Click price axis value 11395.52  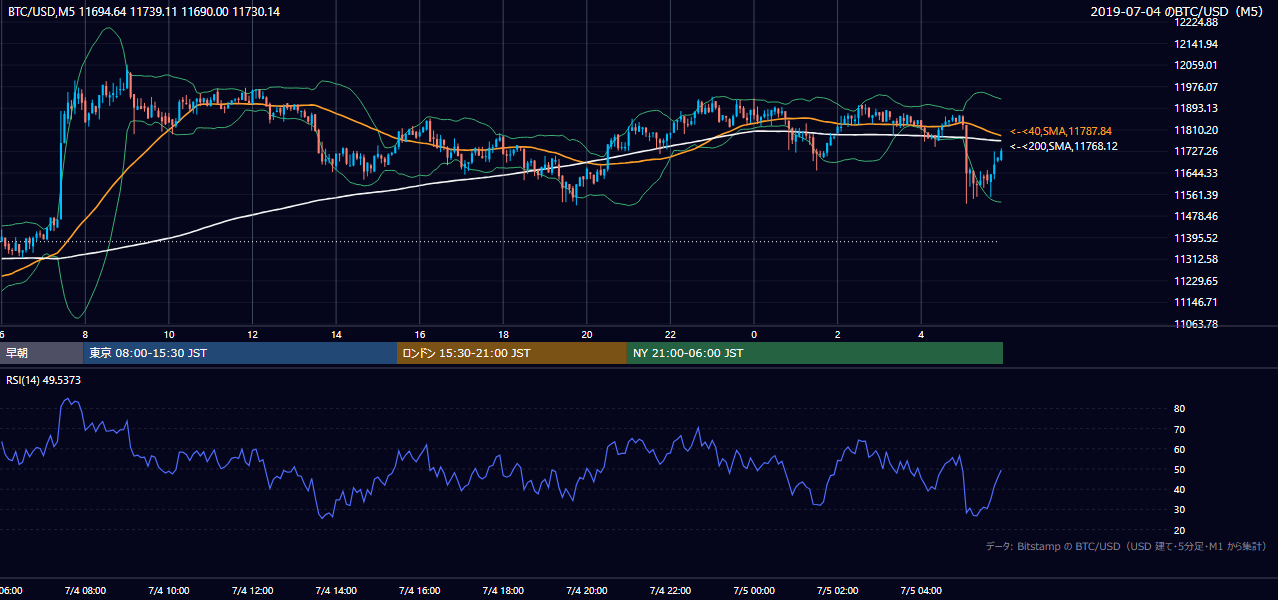1197,238
